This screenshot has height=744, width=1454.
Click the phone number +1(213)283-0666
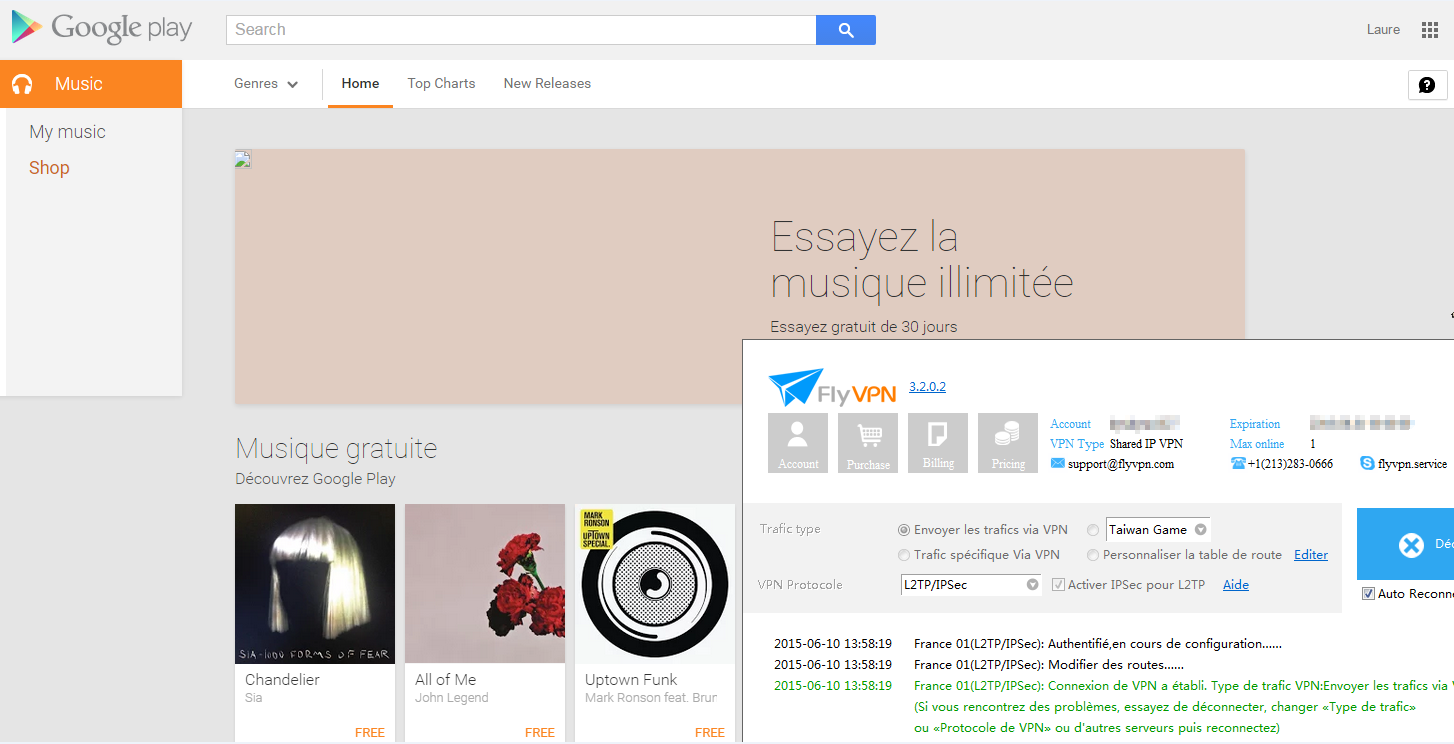point(1290,464)
